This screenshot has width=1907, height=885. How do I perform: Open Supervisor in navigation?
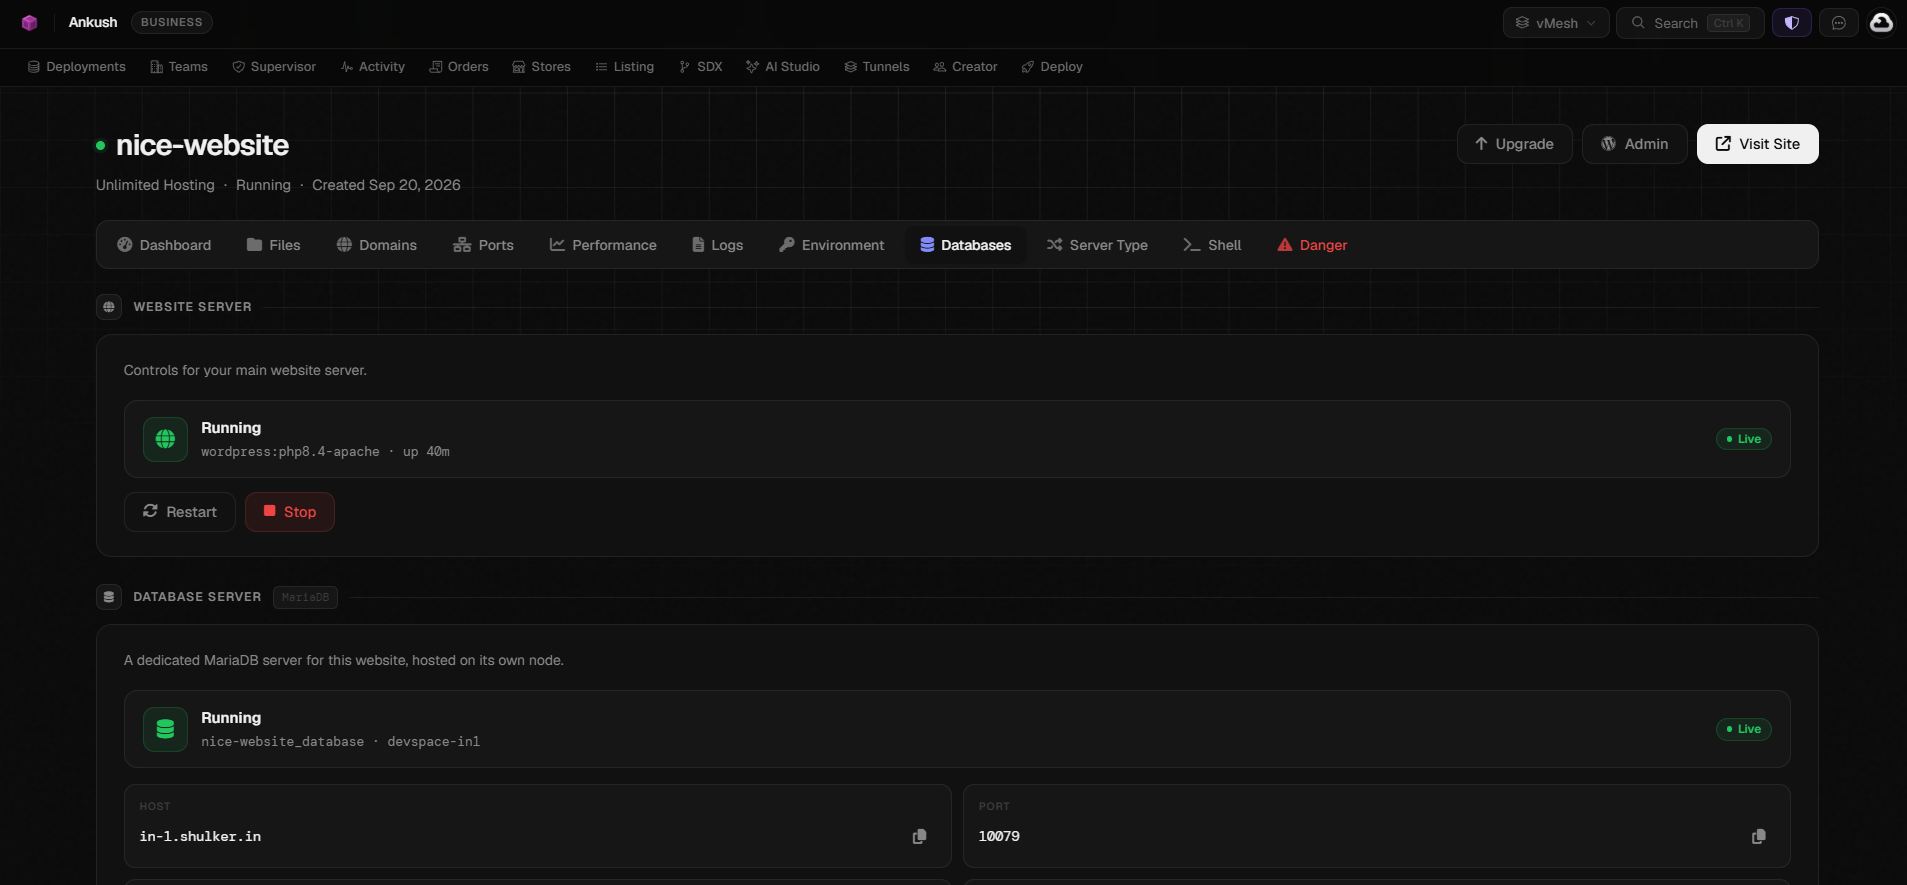pos(274,67)
